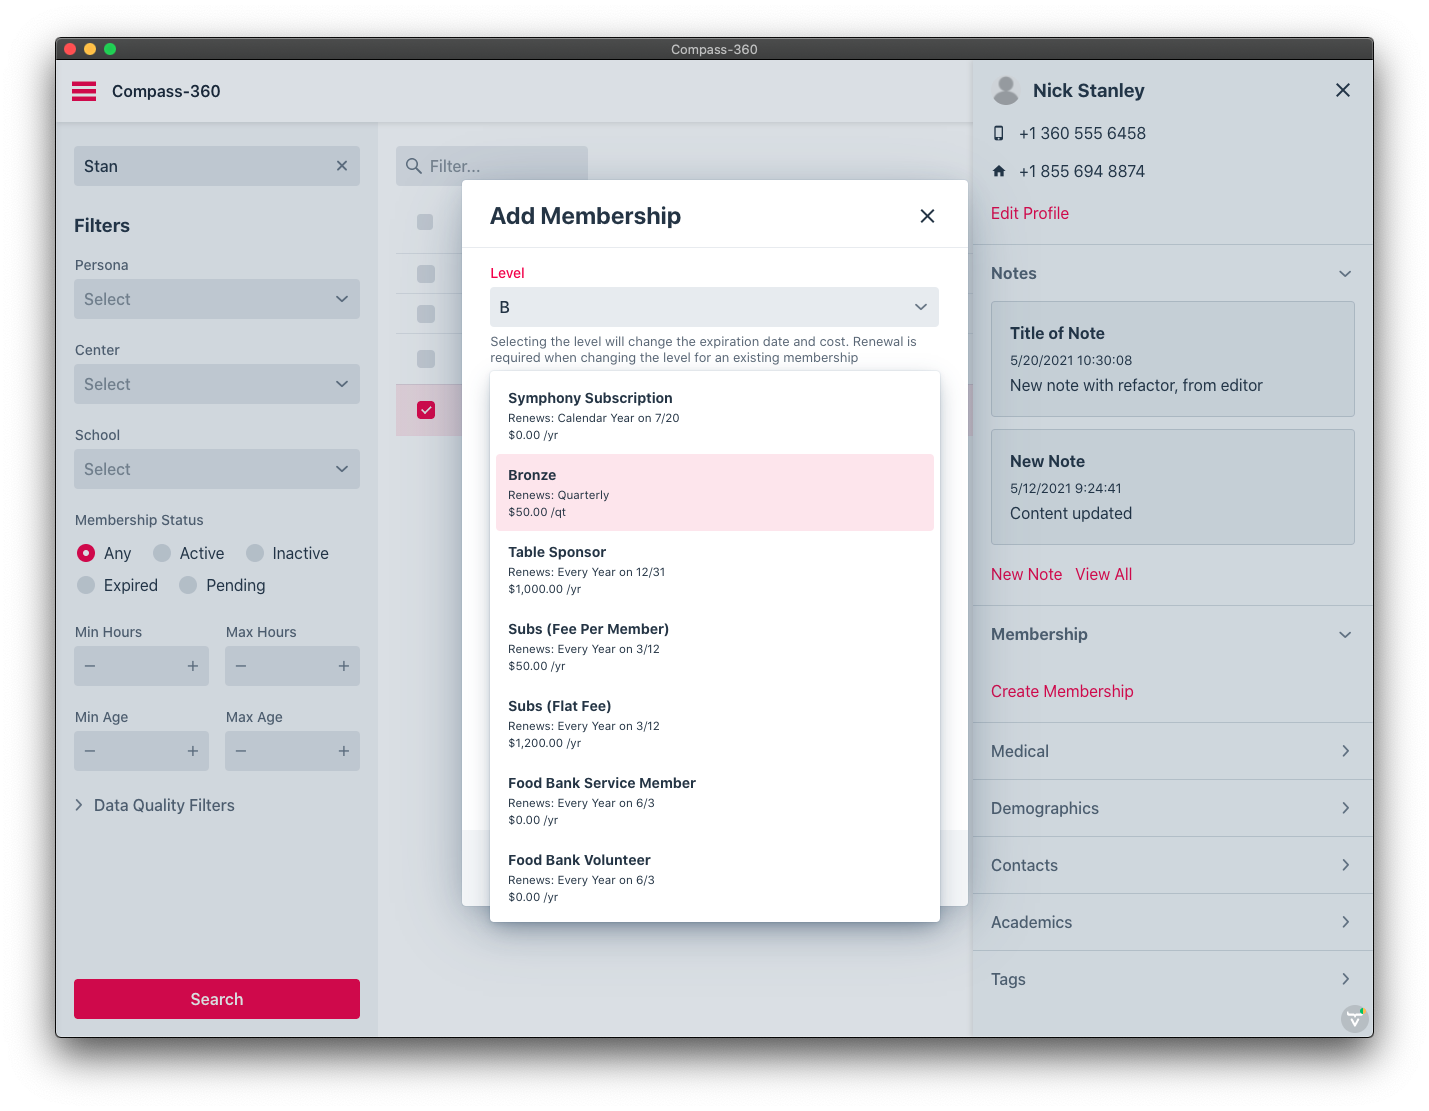The height and width of the screenshot is (1111, 1429).
Task: Select the Pending membership status
Action: click(x=188, y=585)
